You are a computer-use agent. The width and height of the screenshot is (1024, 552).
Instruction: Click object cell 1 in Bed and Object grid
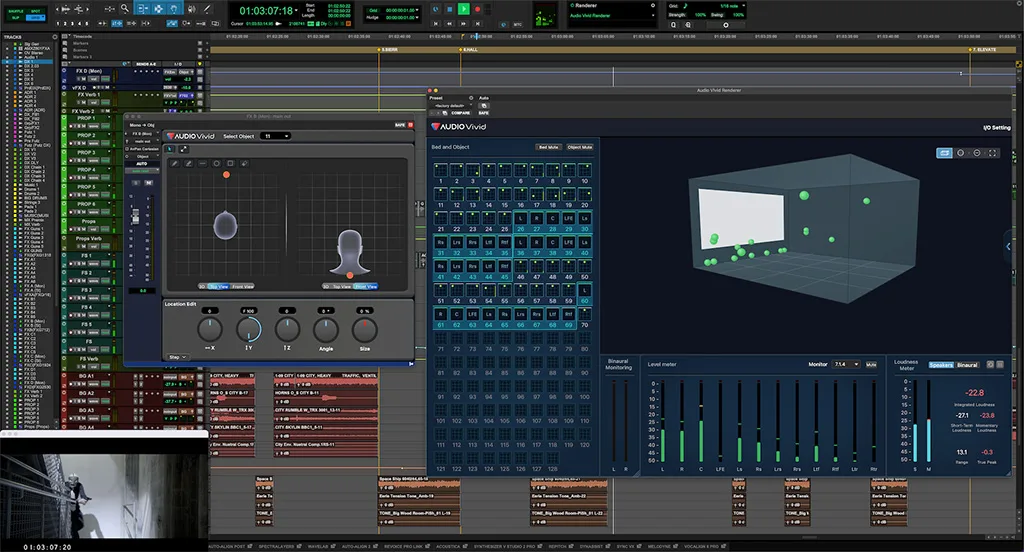point(441,170)
